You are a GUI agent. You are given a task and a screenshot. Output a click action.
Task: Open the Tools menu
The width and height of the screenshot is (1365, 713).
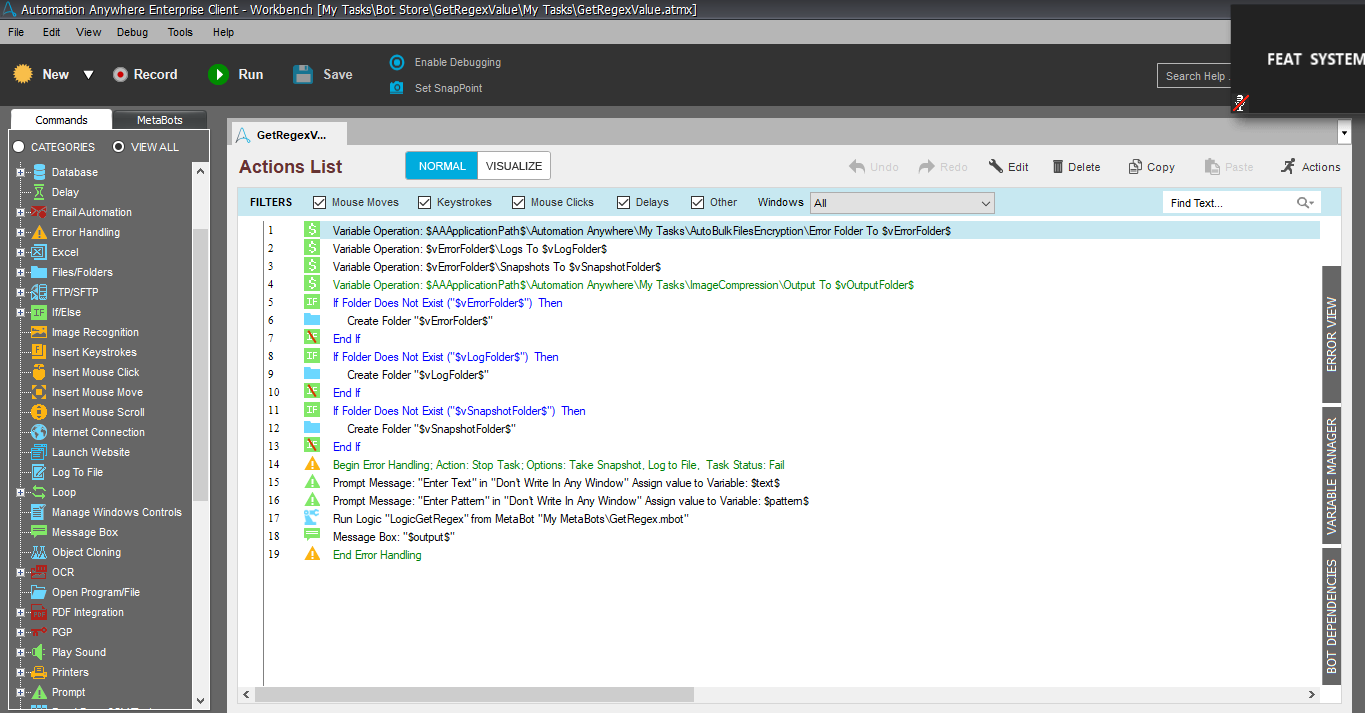tap(180, 32)
